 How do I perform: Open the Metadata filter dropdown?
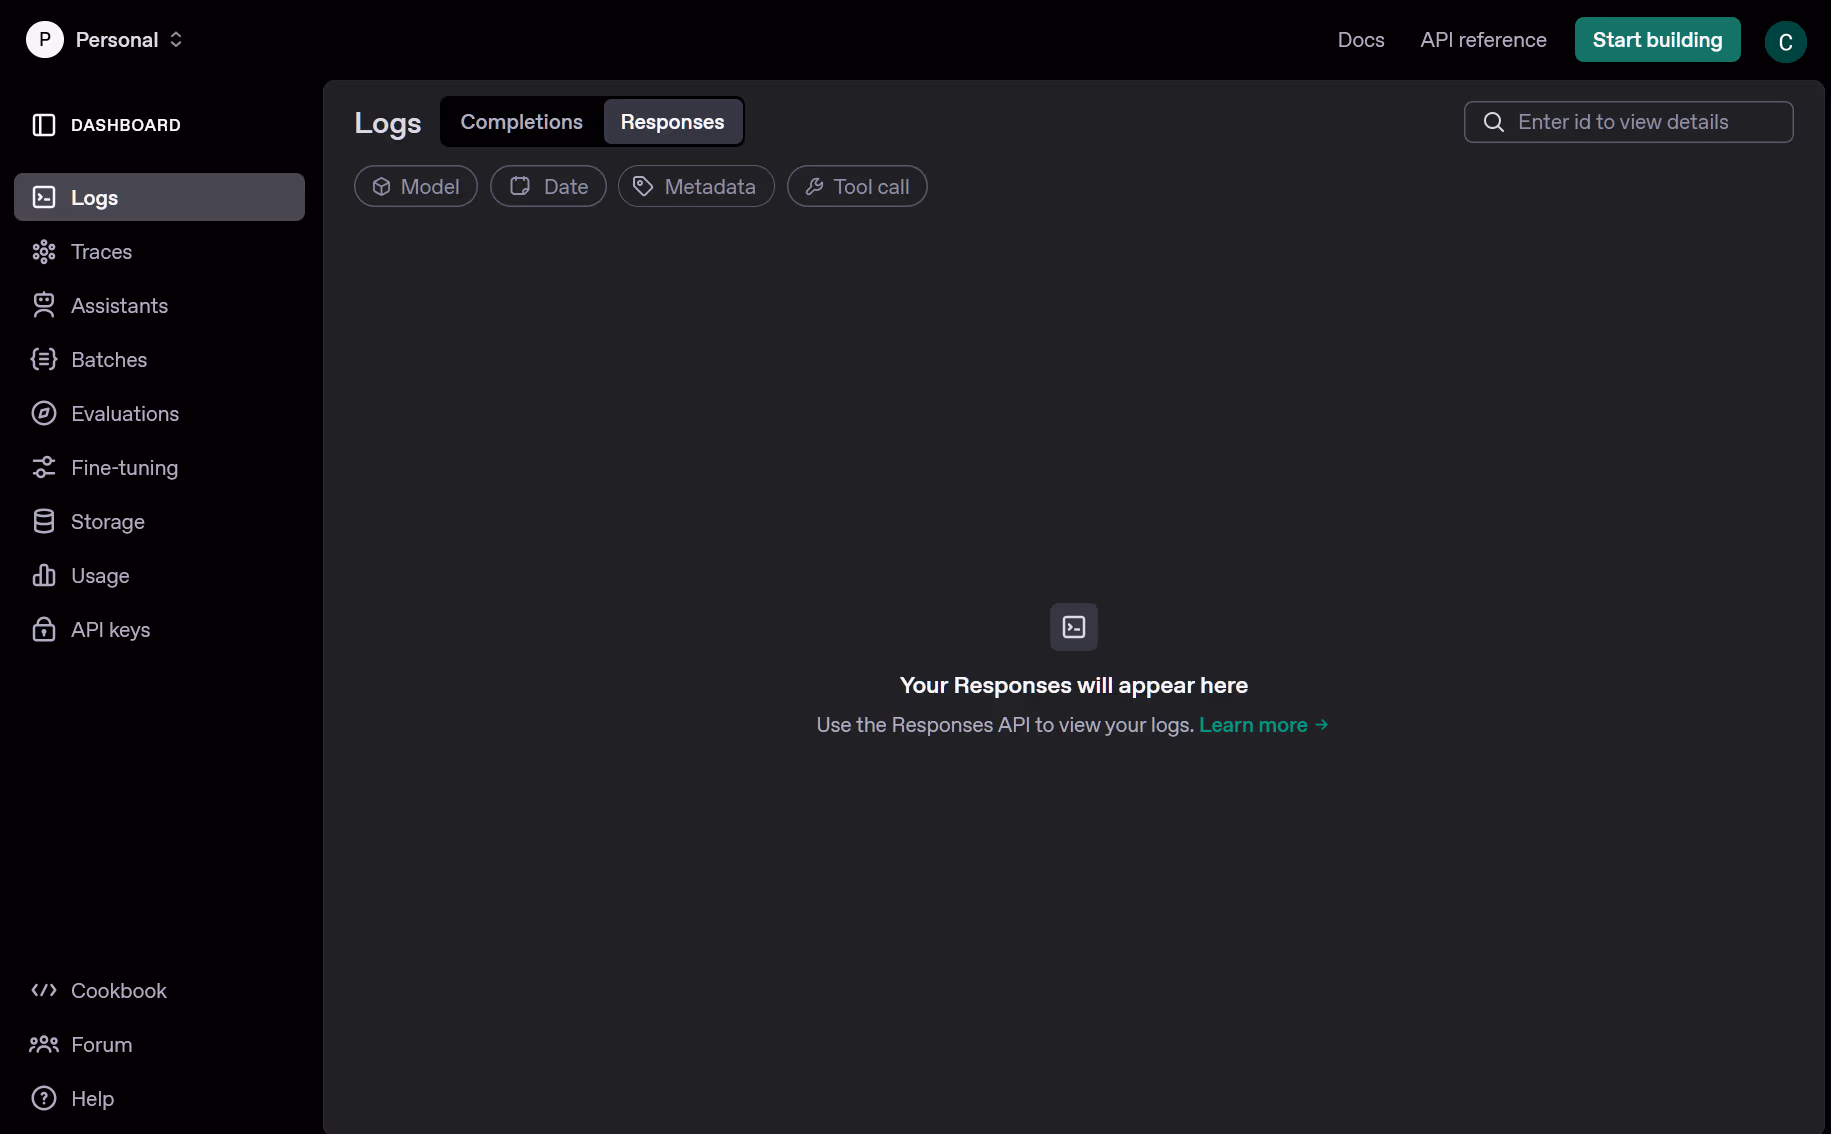pos(696,187)
